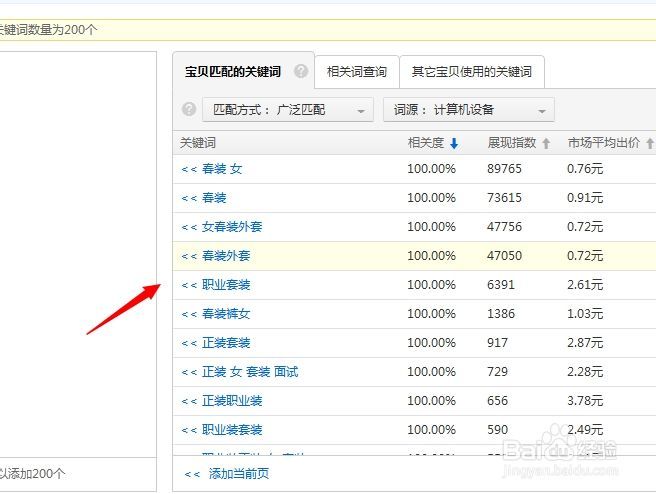656x494 pixels.
Task: Sort by 展现指数 using the arrow icon
Action: click(546, 144)
